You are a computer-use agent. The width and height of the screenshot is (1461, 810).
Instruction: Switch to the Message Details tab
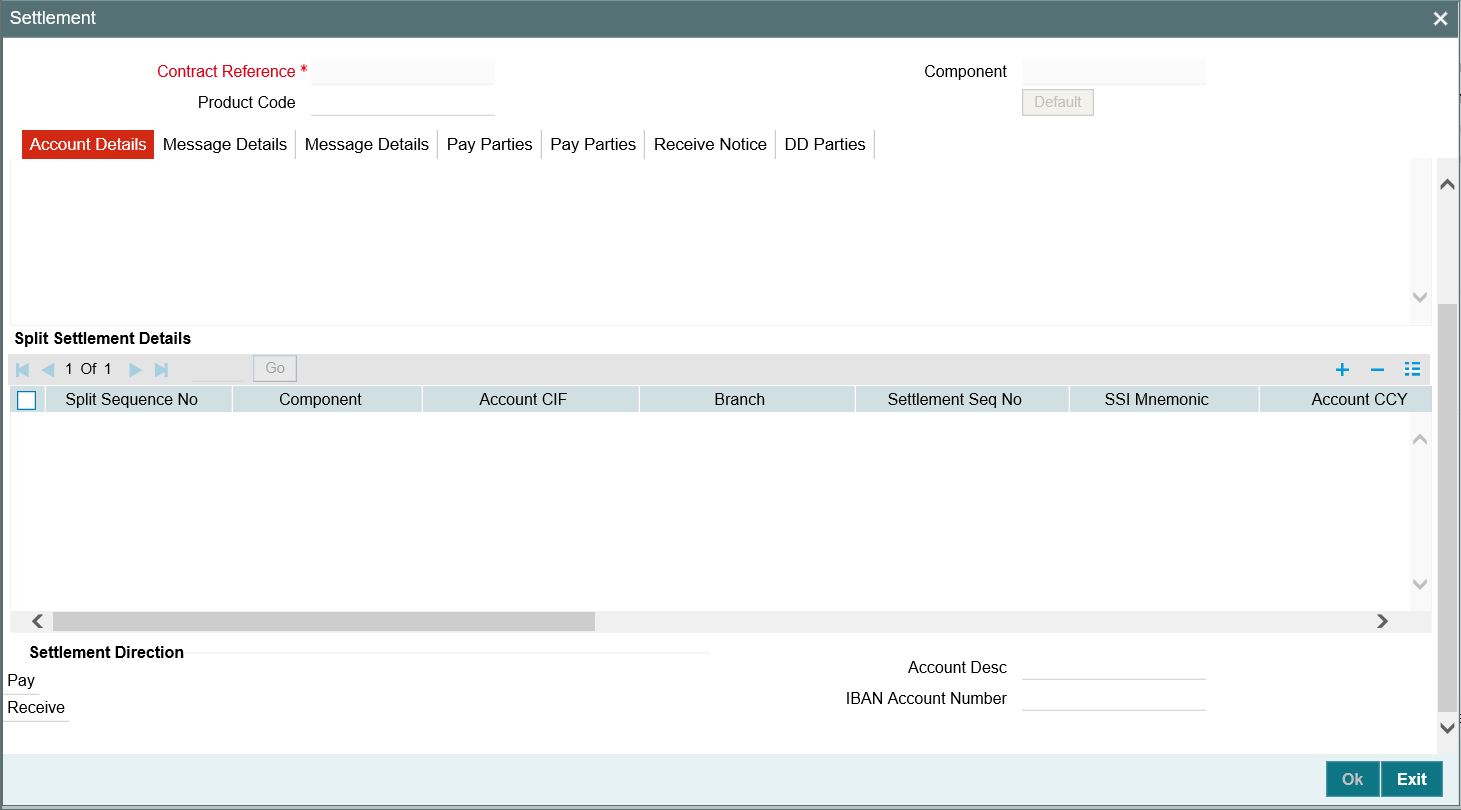click(225, 144)
